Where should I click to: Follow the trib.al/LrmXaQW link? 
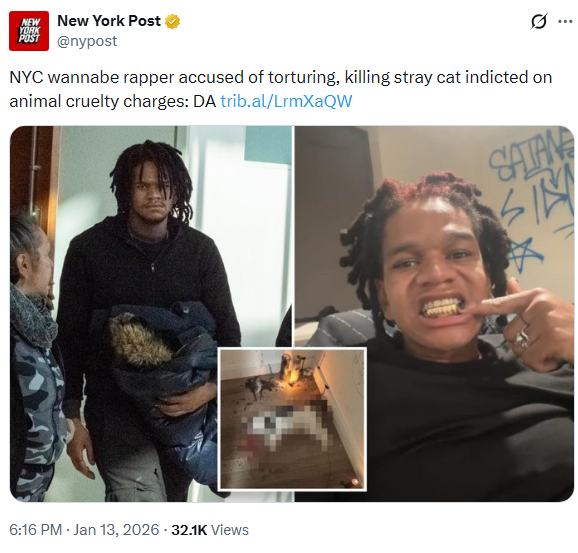coord(286,101)
